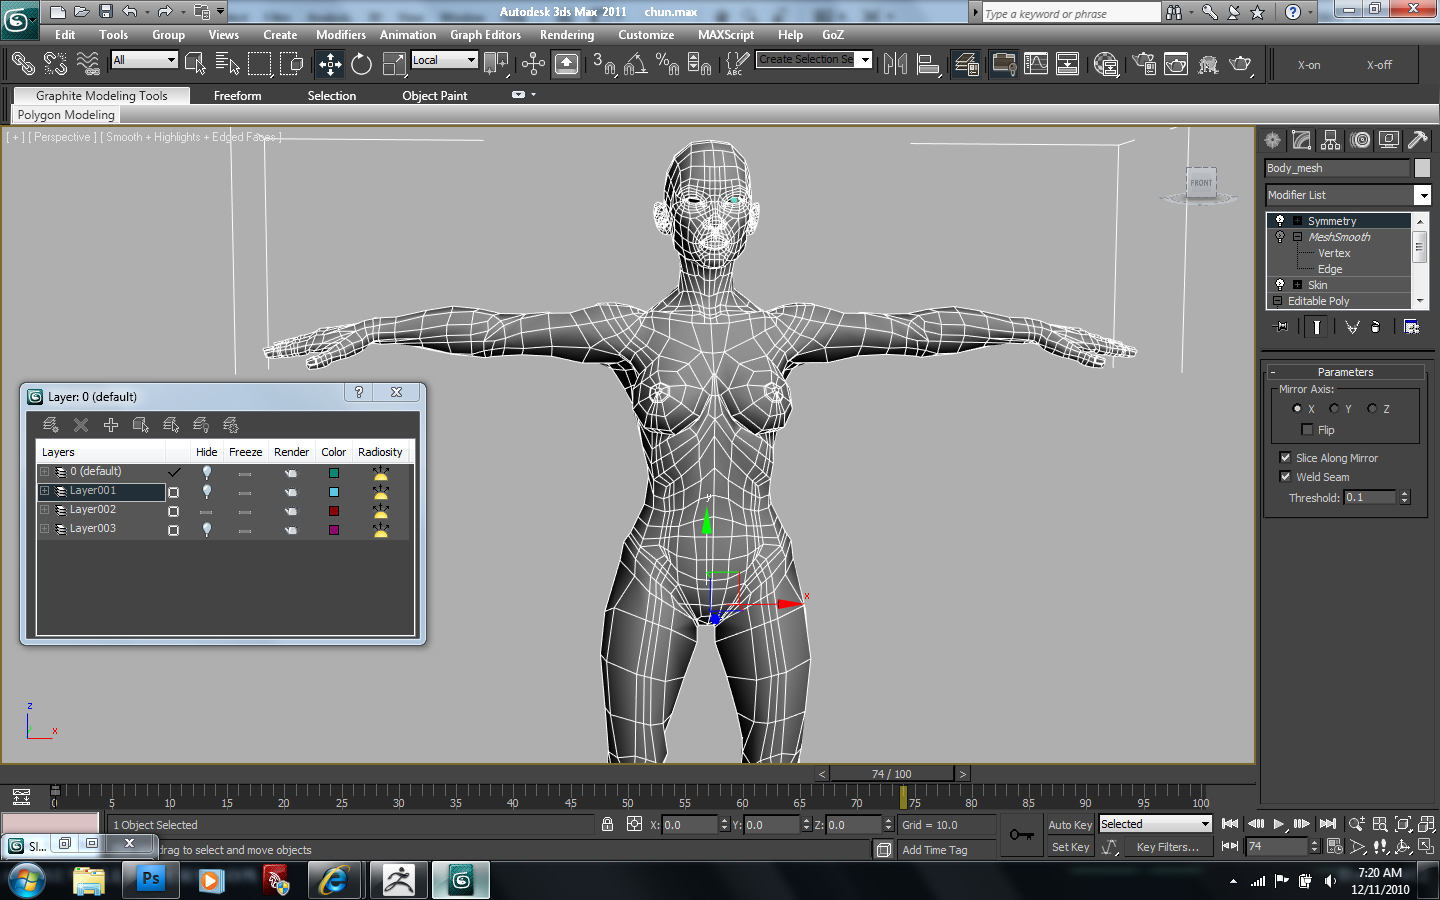Screen dimensions: 1440x900
Task: Click Delete Highlighted Layers X icon
Action: [81, 425]
